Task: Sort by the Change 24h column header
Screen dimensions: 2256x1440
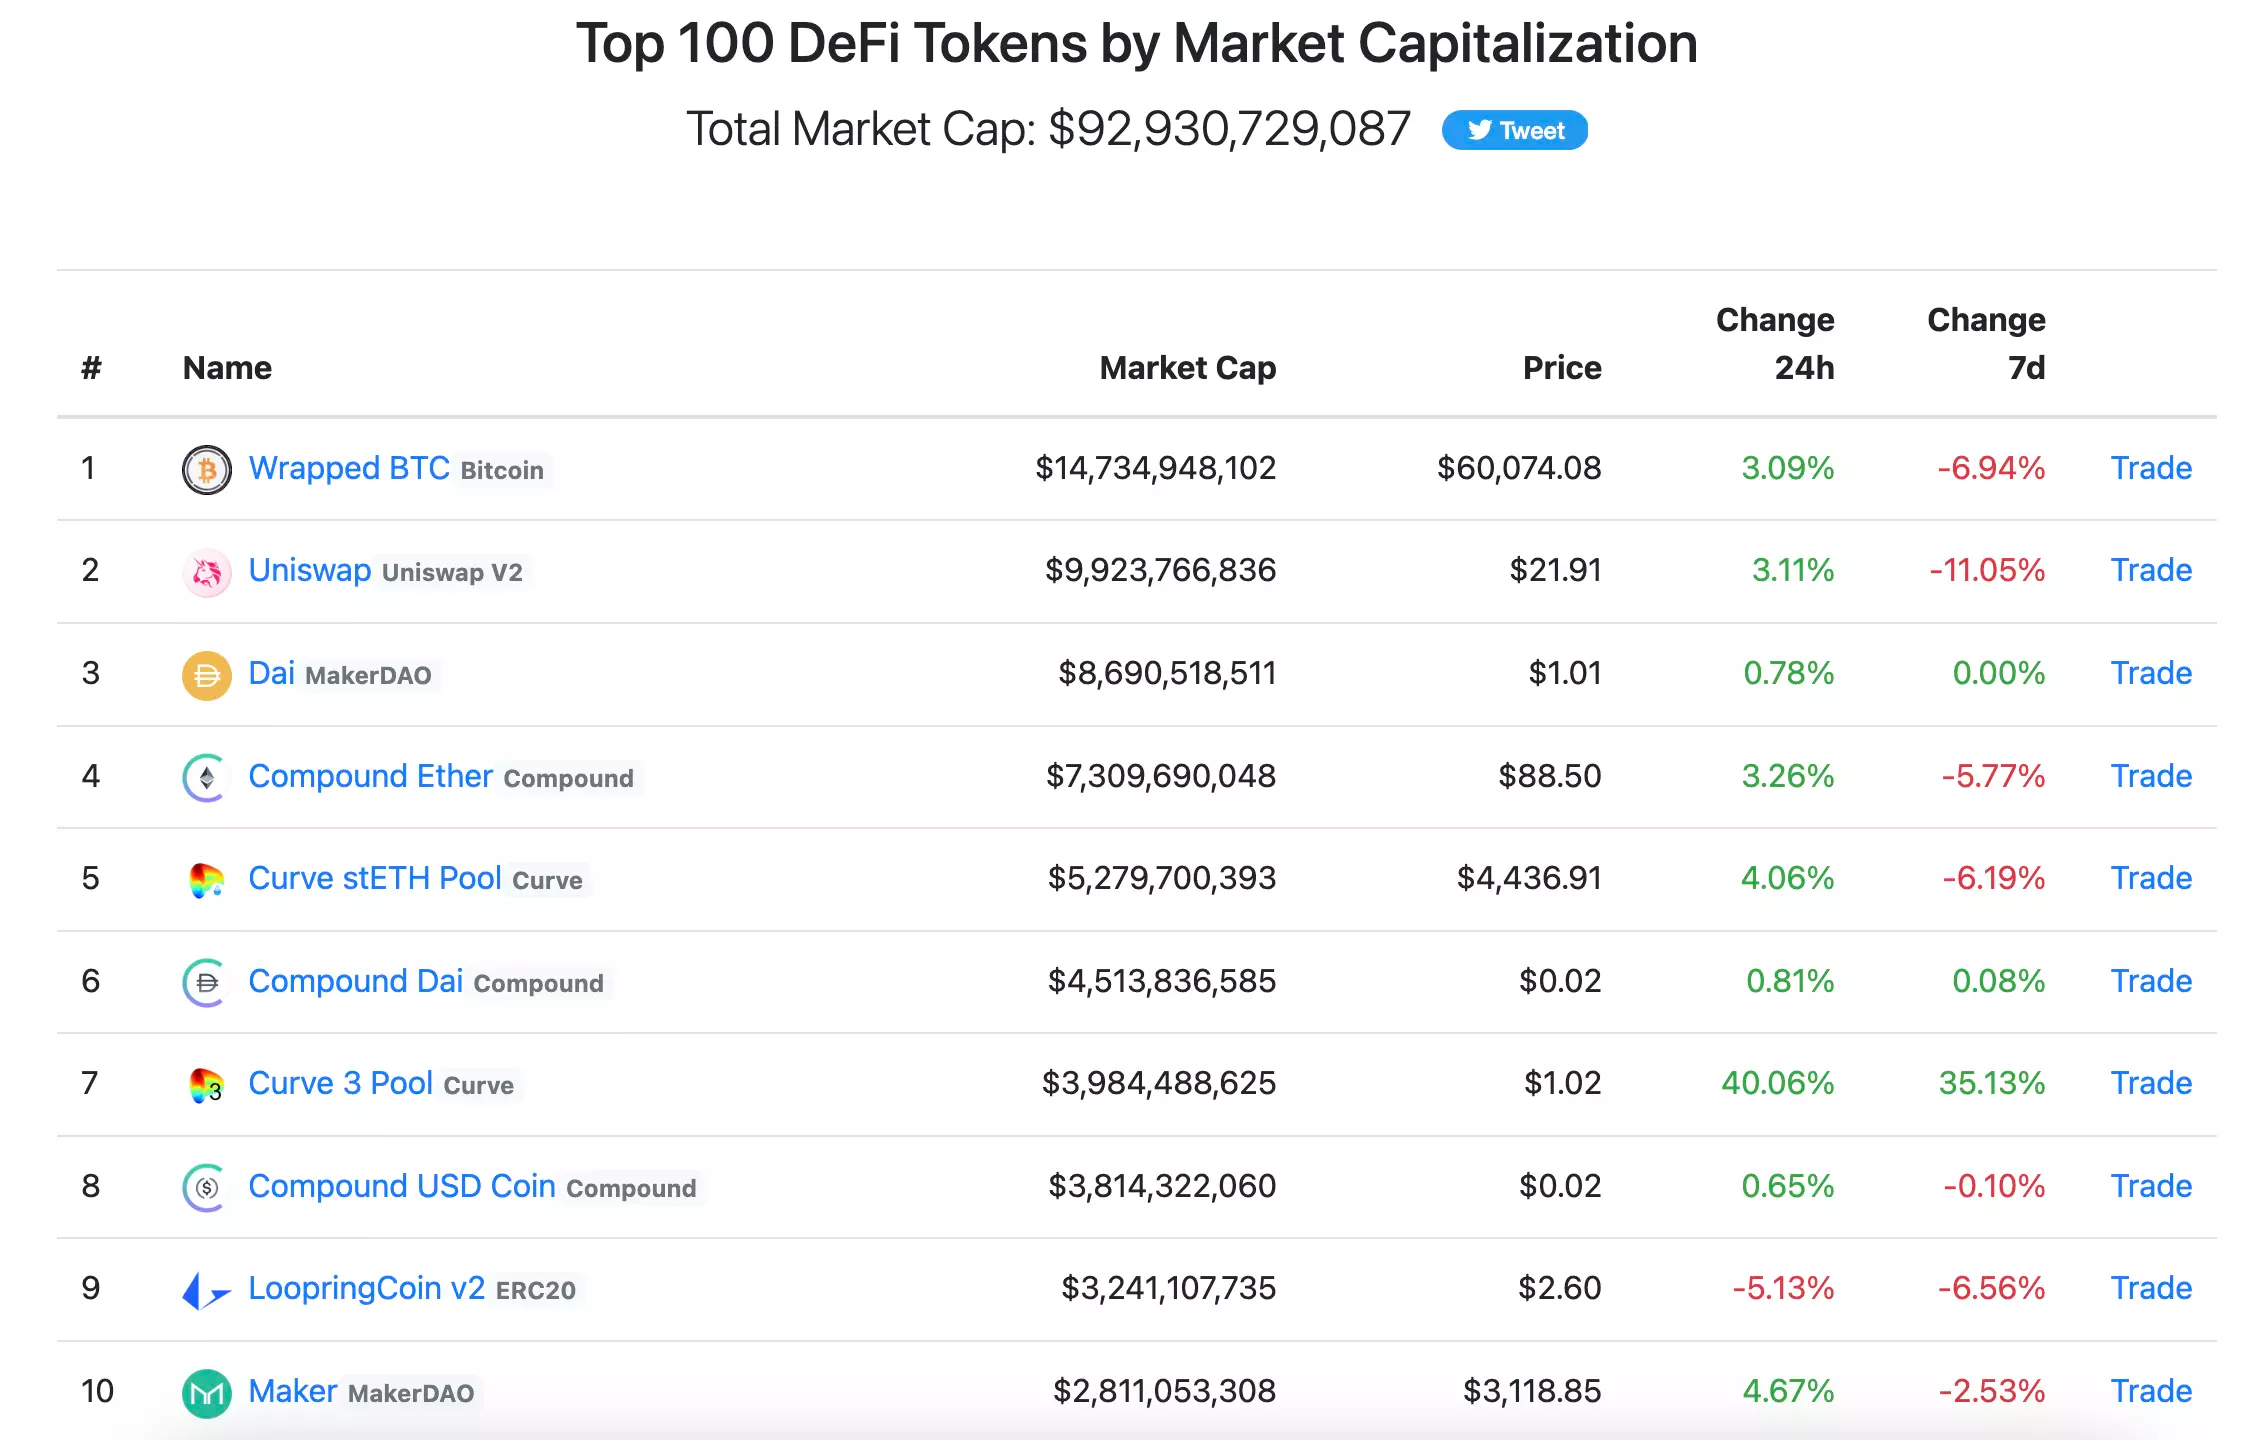Action: click(x=1775, y=343)
